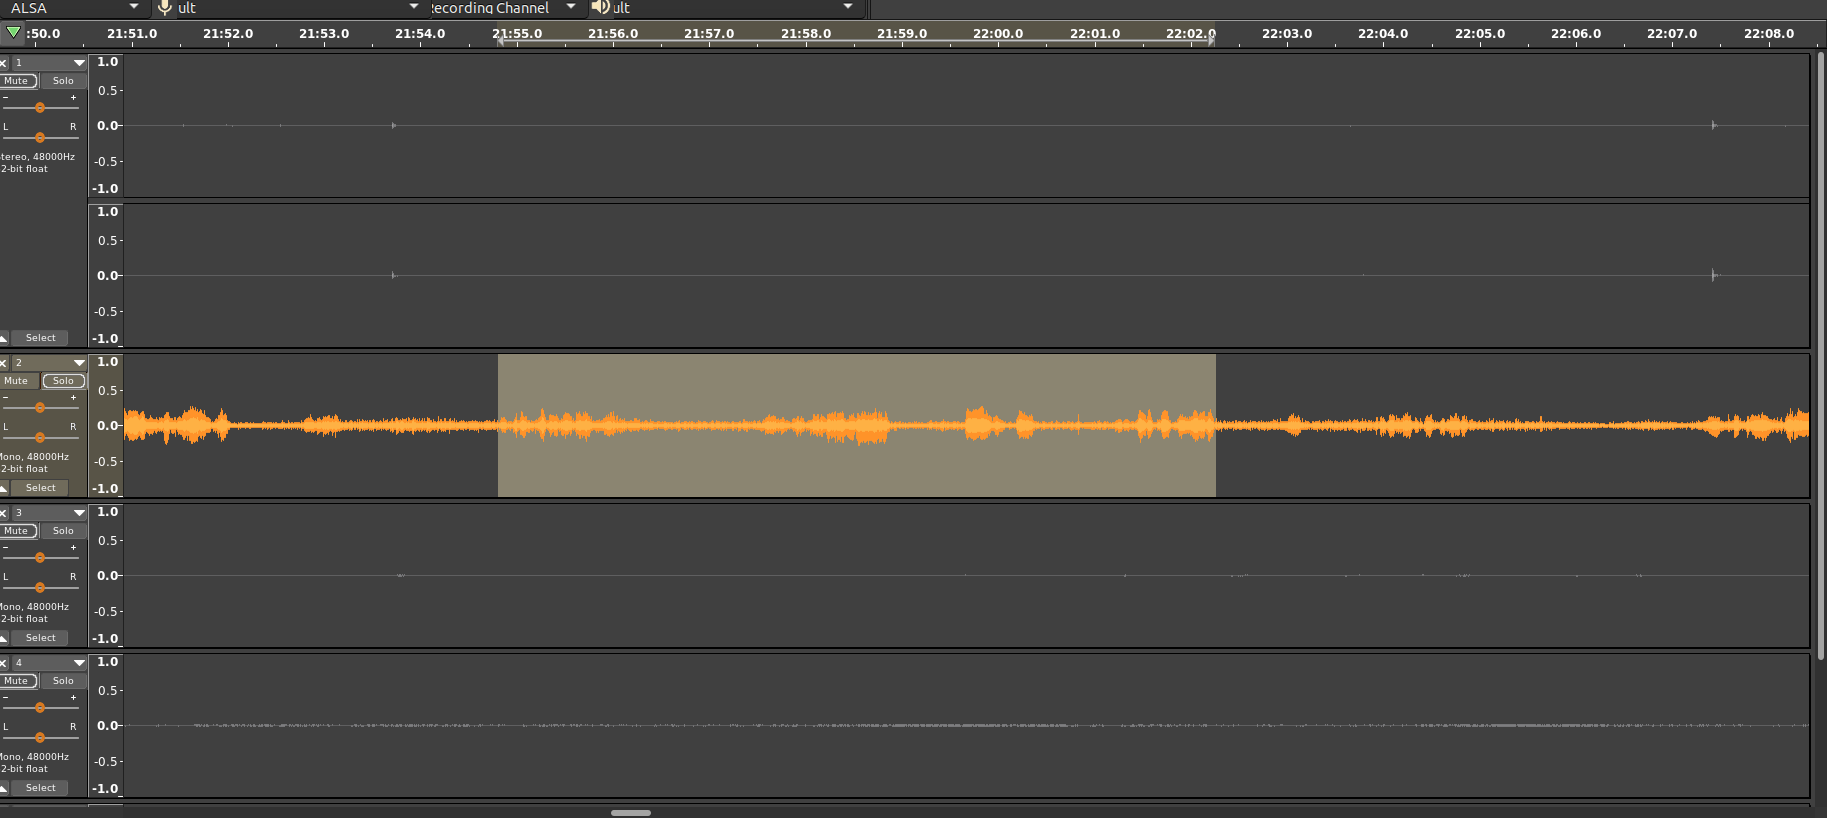The image size is (1827, 818).
Task: Click the 22:03.0 mark on the timeline ruler
Action: coord(1287,33)
